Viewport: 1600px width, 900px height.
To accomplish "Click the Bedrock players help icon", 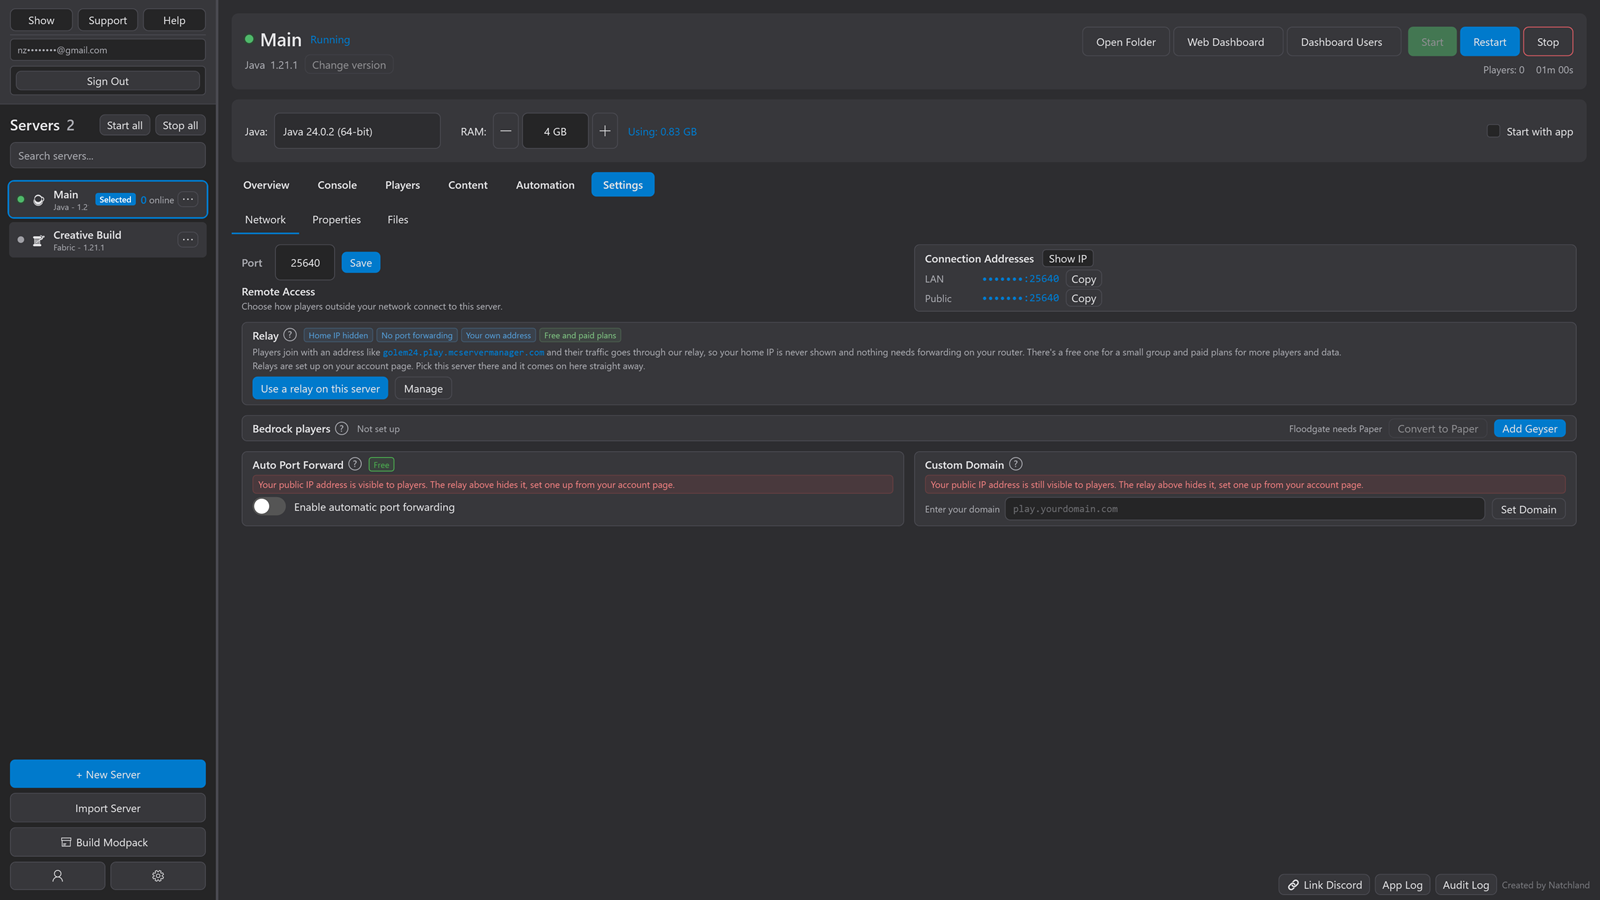I will click(342, 428).
